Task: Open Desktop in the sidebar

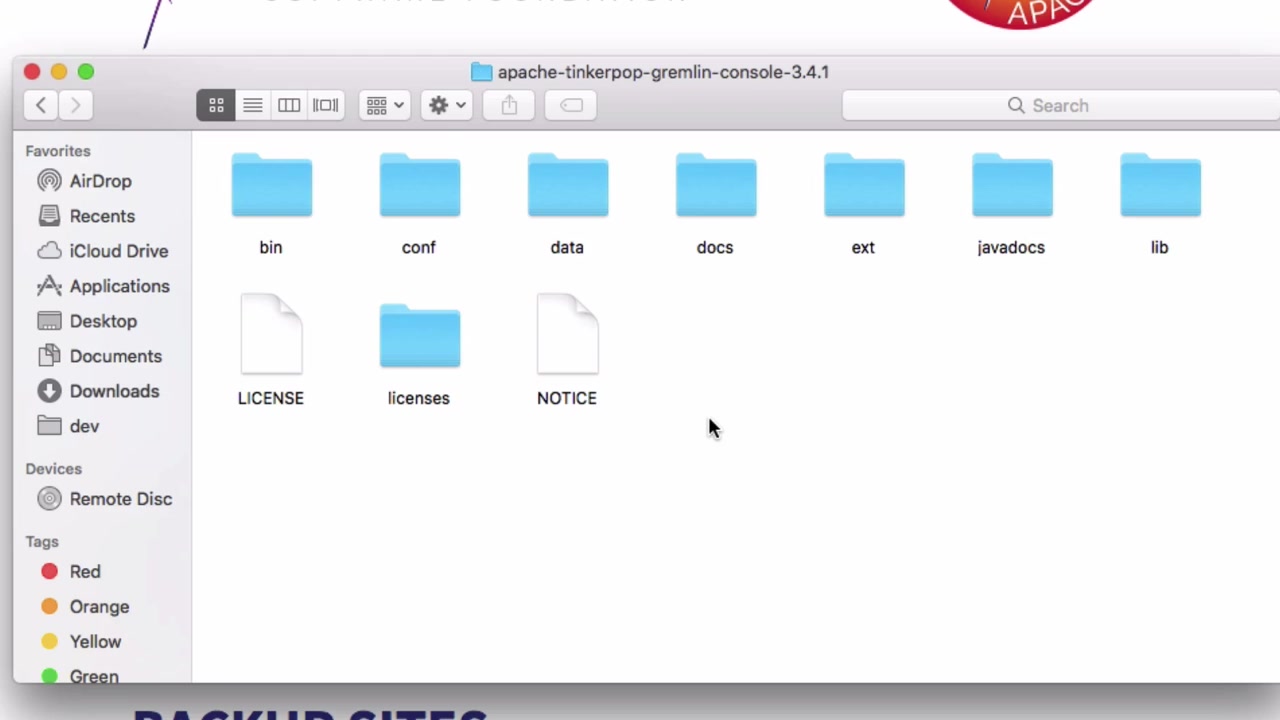Action: pyautogui.click(x=102, y=321)
